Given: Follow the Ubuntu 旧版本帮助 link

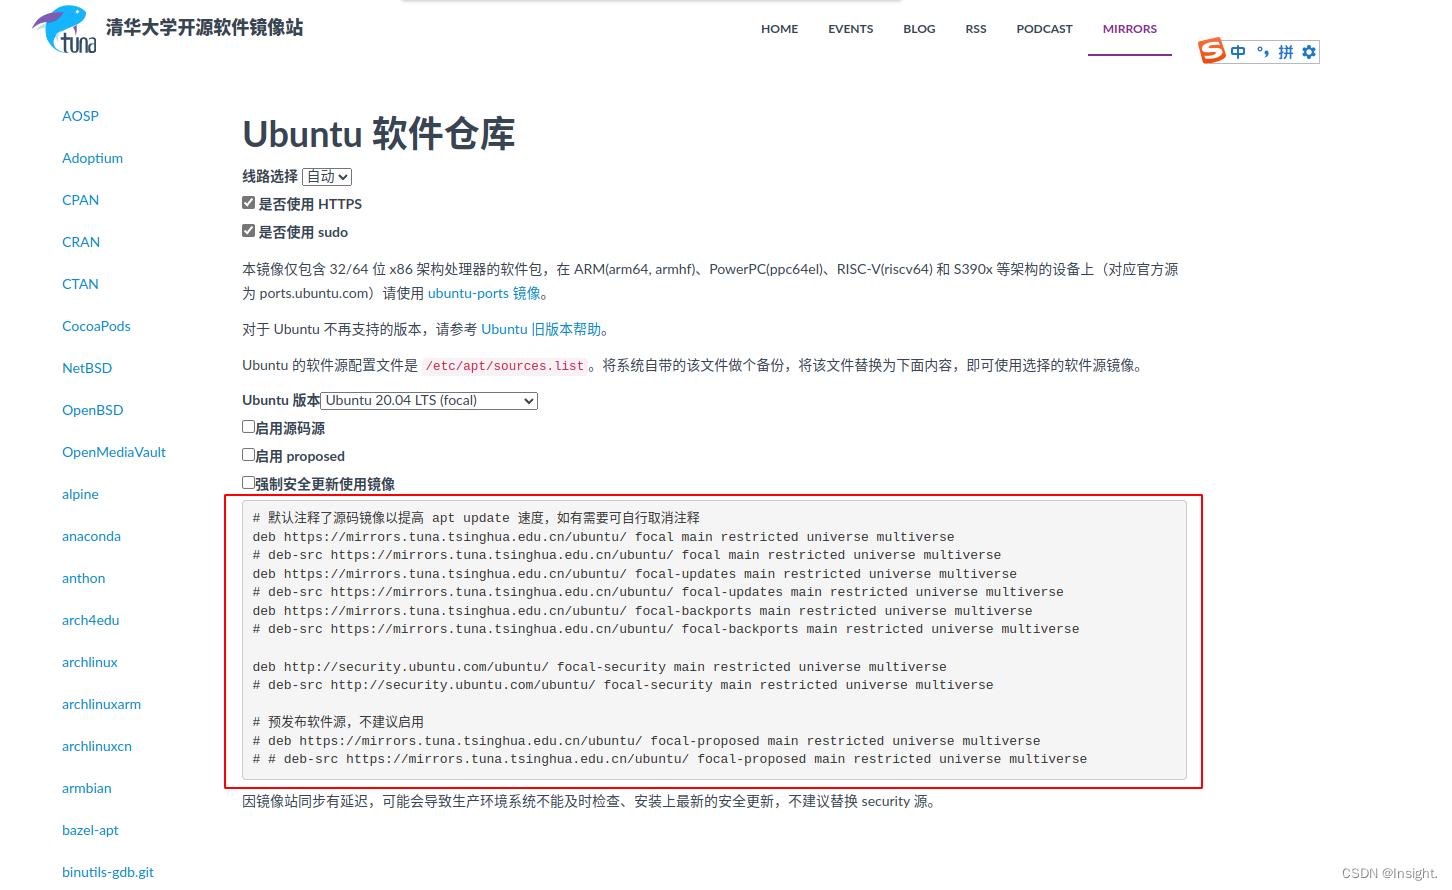Looking at the screenshot, I should pyautogui.click(x=541, y=329).
